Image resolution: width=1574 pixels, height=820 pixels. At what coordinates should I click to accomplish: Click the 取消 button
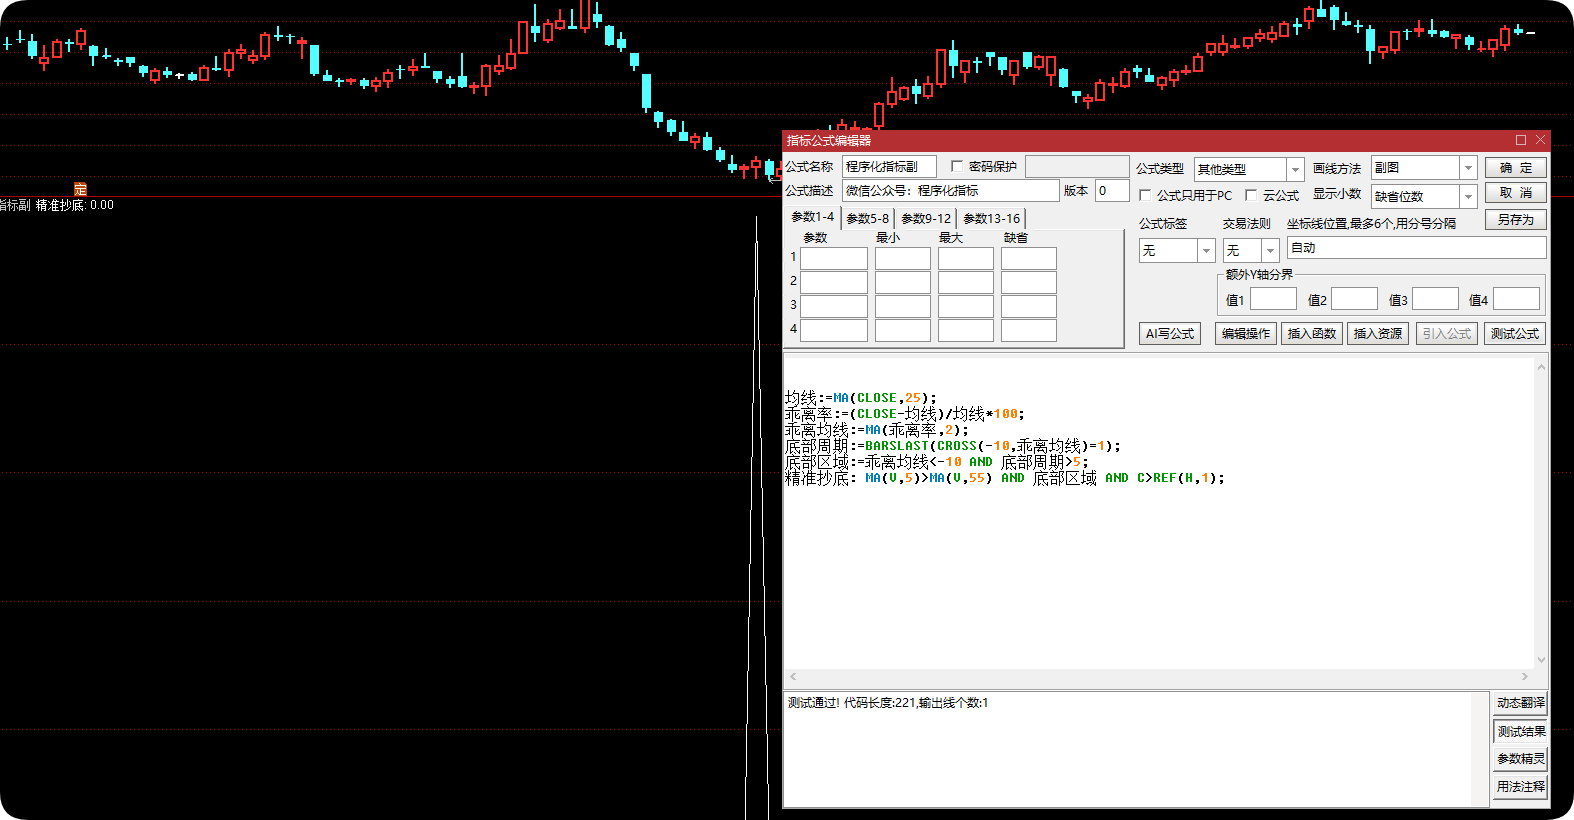(1515, 193)
